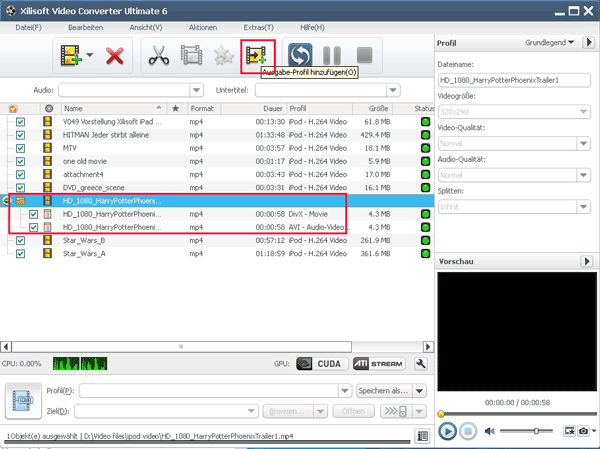Take a snapshot with the camera icon

point(583,431)
